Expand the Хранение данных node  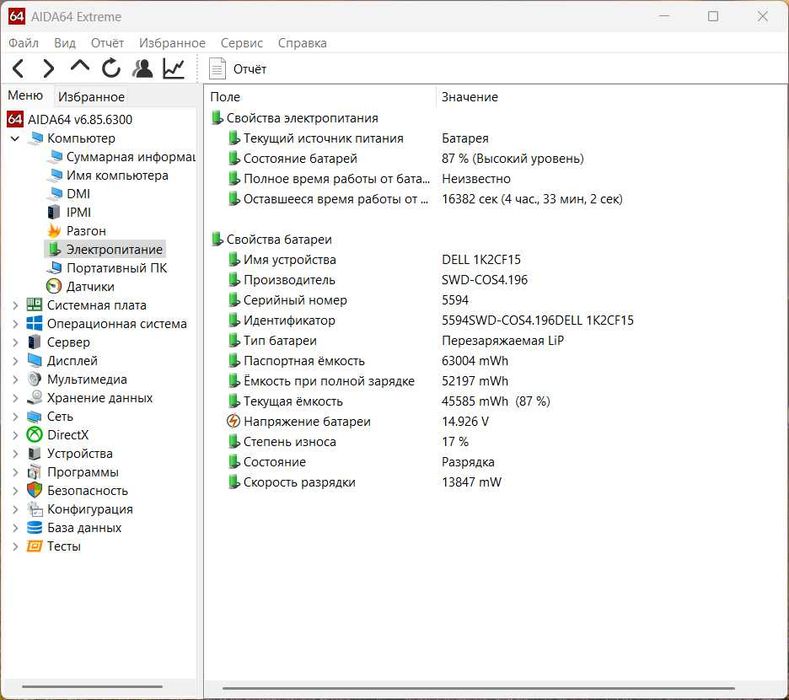pos(15,398)
